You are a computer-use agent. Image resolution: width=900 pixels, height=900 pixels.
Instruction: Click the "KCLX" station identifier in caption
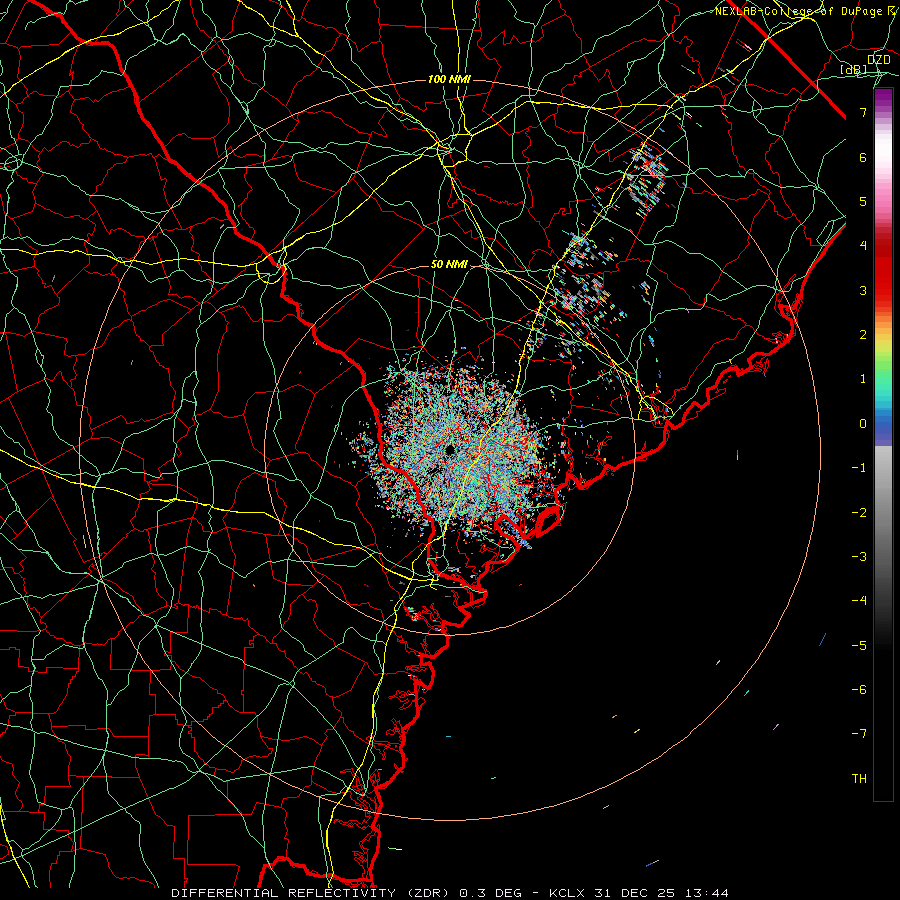tap(567, 893)
